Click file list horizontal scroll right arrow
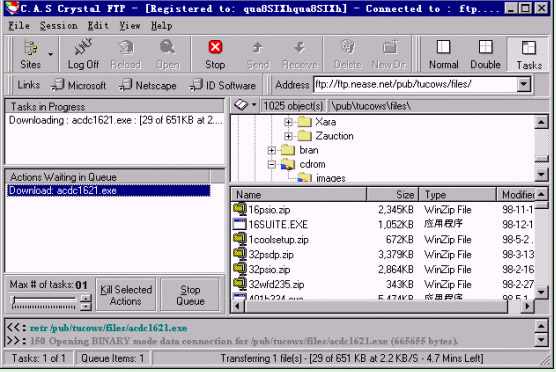 pos(527,306)
